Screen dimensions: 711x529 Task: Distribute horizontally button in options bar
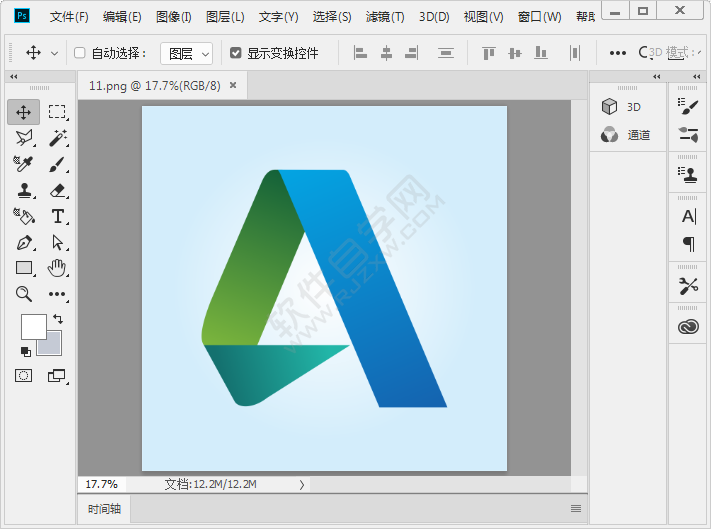[575, 53]
